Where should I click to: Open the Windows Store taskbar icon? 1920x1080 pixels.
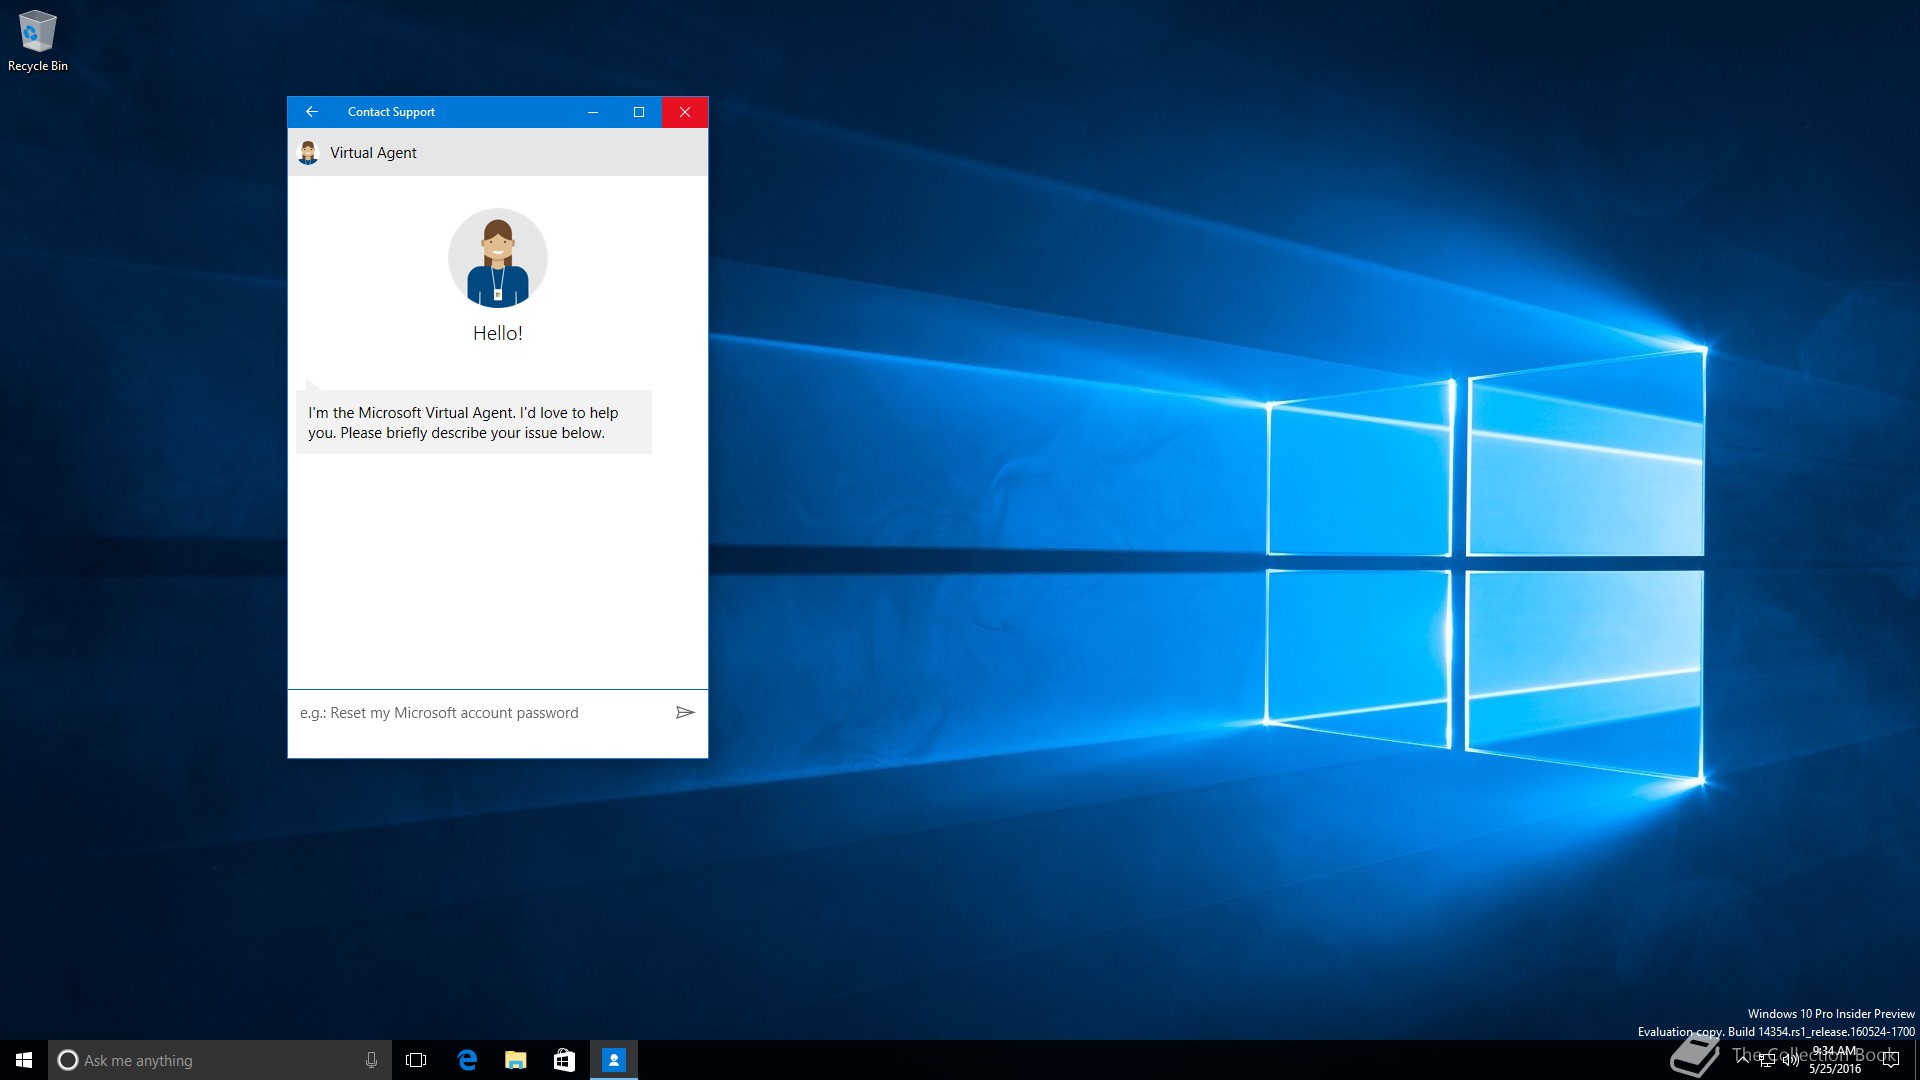tap(564, 1060)
